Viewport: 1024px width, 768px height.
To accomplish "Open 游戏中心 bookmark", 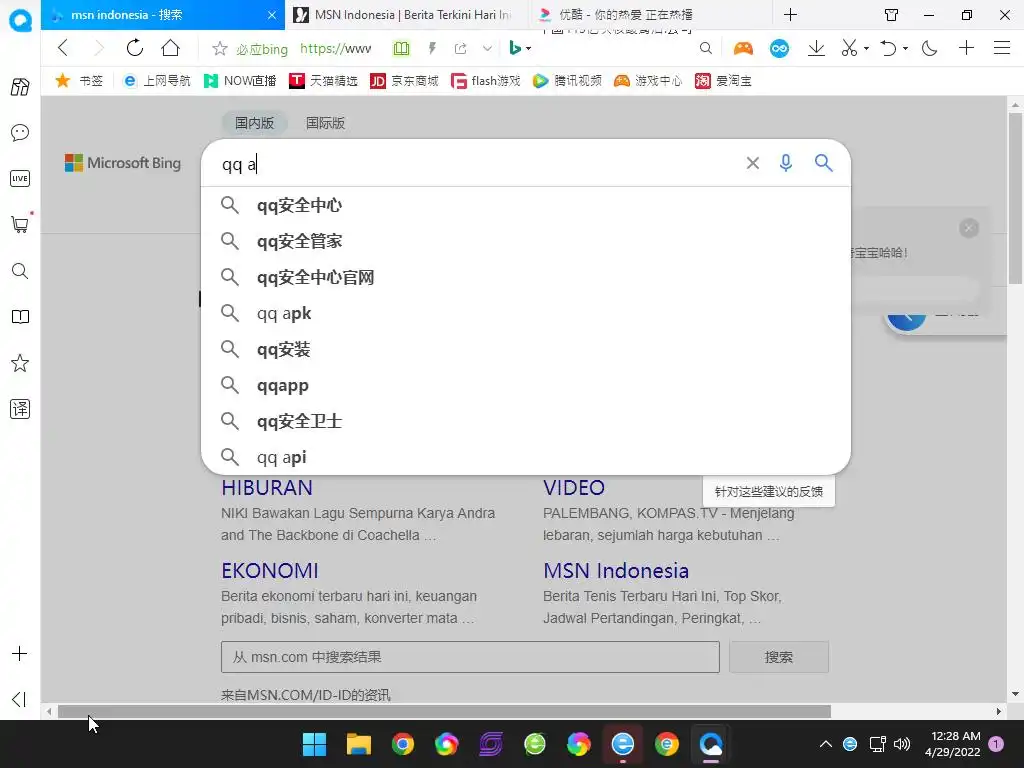I will pos(648,80).
